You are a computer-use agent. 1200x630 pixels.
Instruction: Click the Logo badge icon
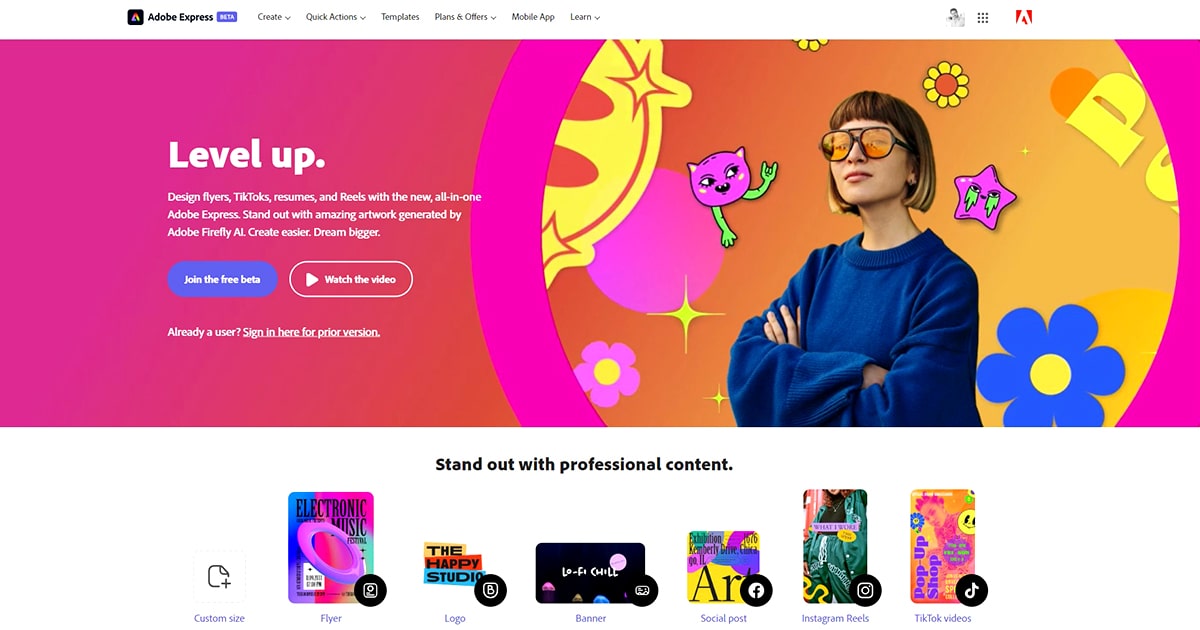coord(490,590)
